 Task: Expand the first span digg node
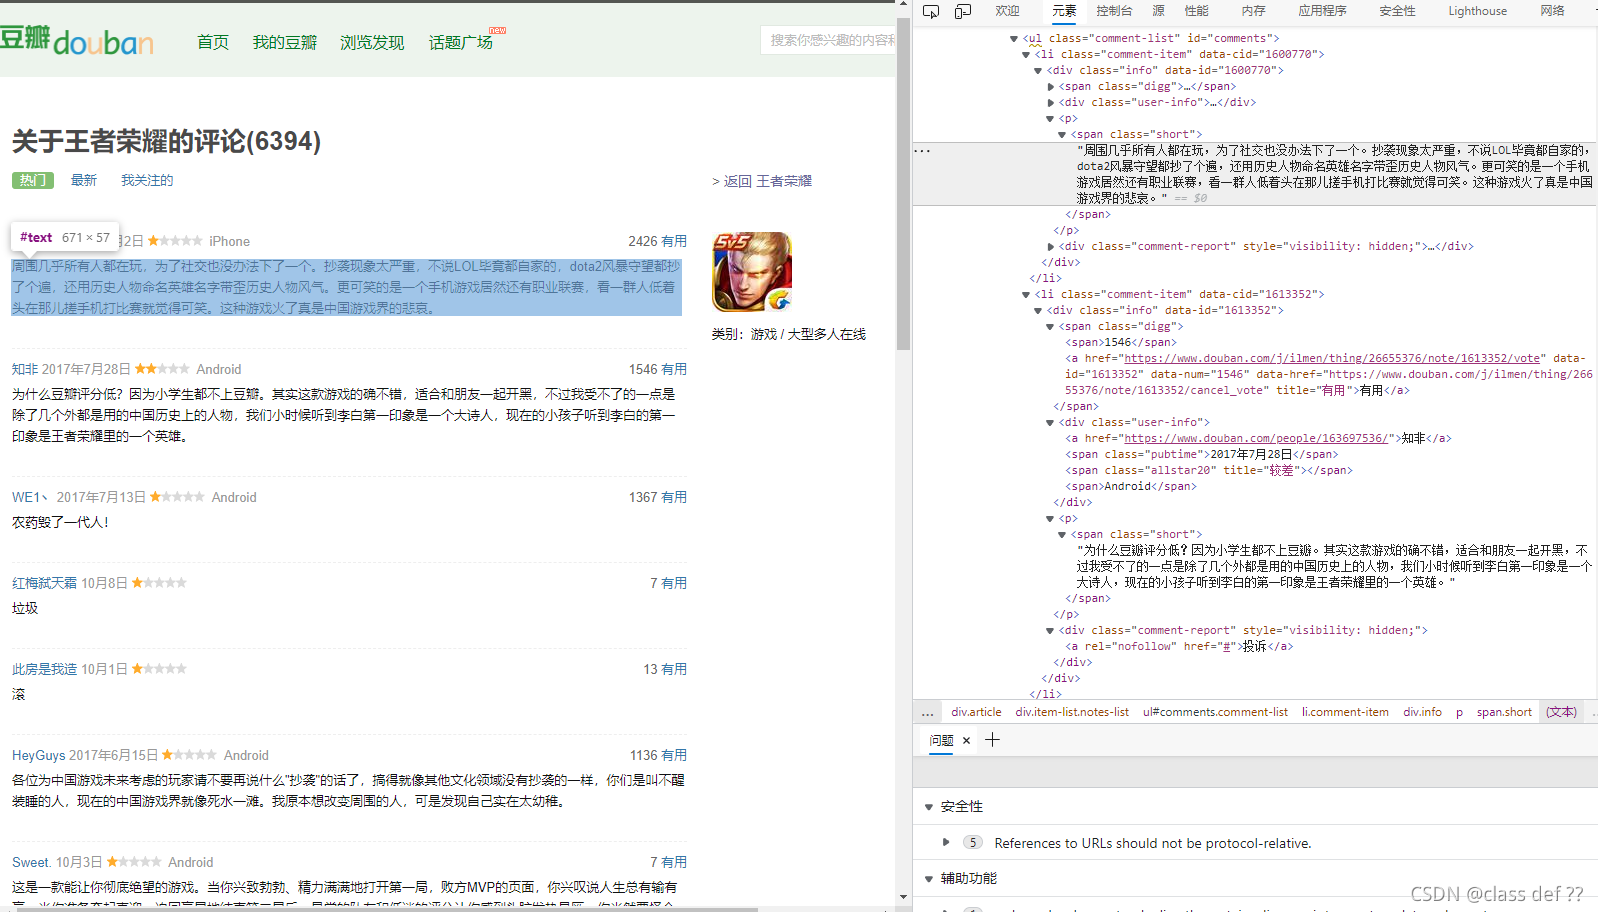[x=1050, y=87]
